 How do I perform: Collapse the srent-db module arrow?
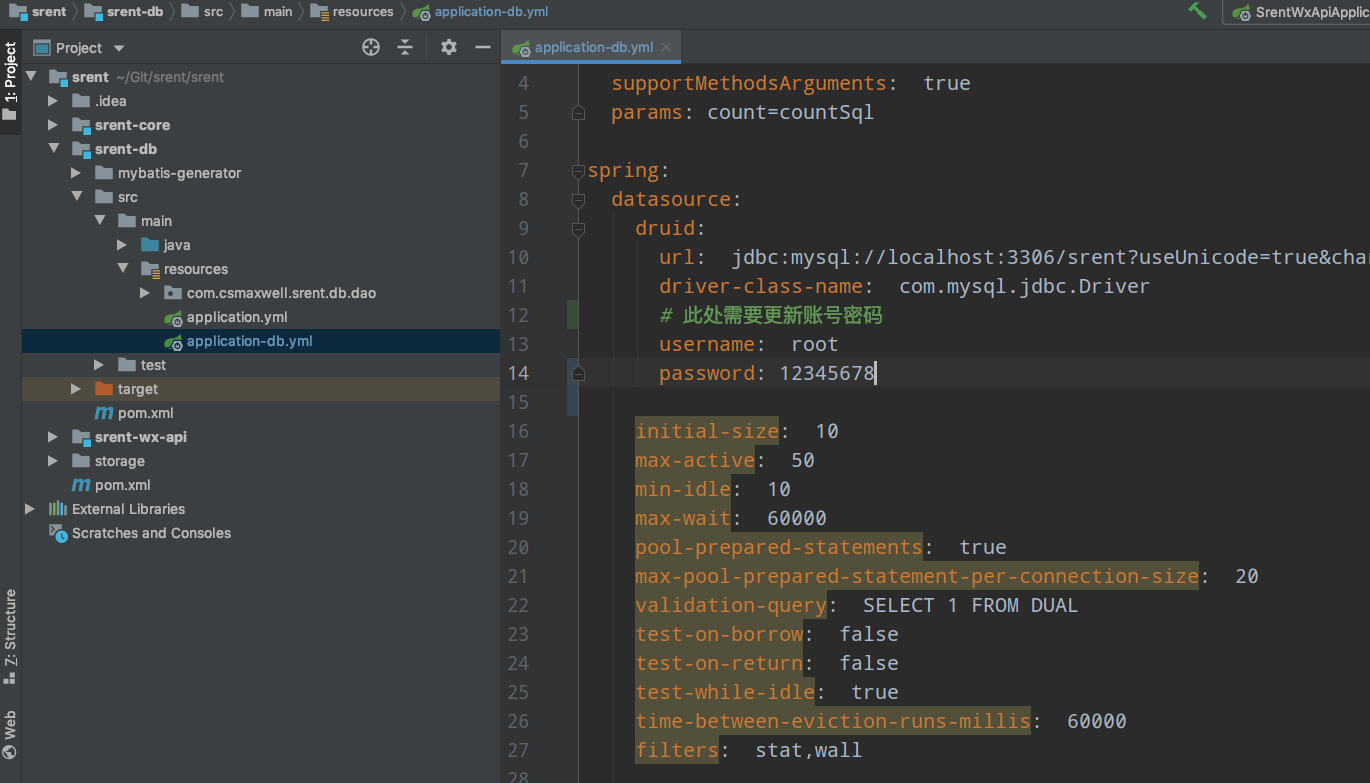(53, 149)
